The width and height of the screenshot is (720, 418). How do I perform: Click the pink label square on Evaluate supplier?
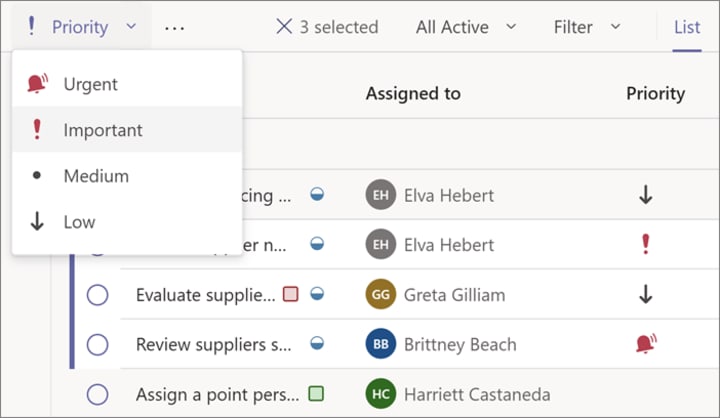click(x=291, y=294)
